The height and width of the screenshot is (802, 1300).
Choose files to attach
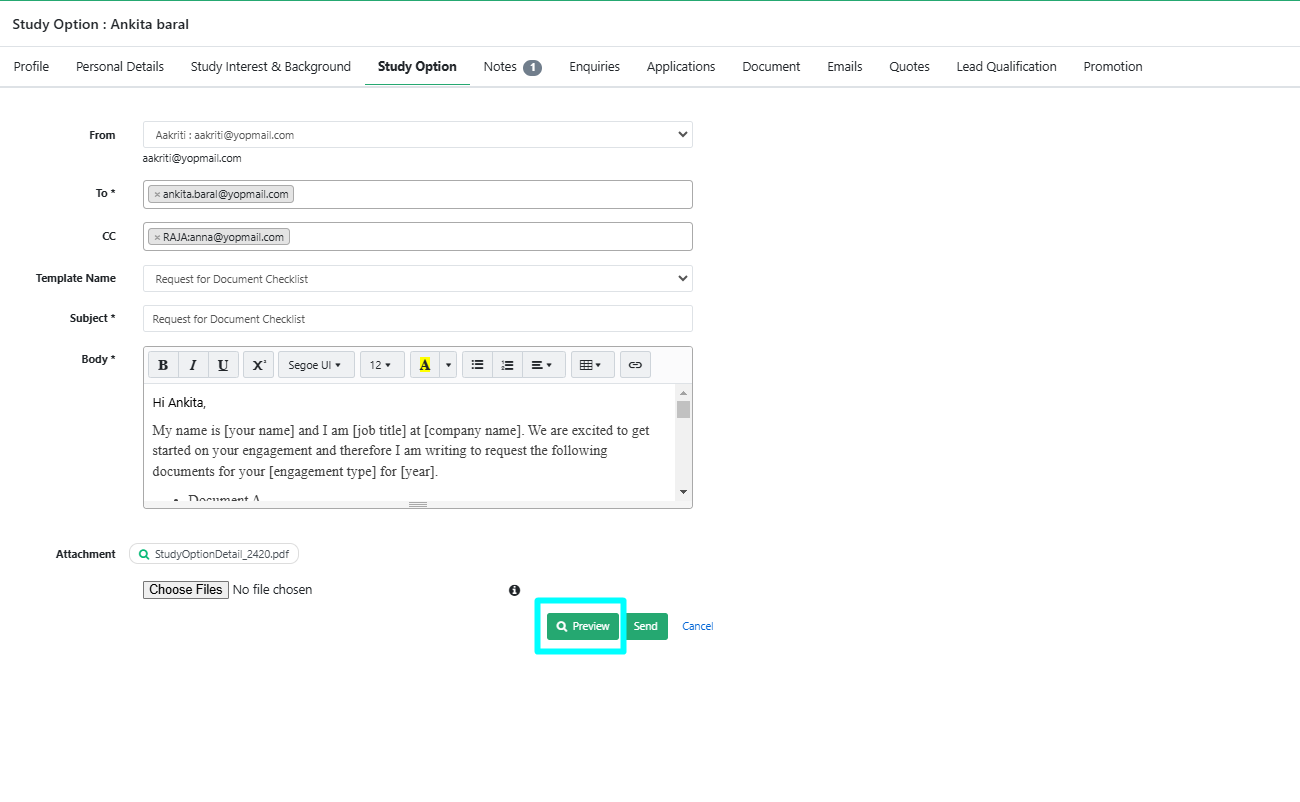186,590
